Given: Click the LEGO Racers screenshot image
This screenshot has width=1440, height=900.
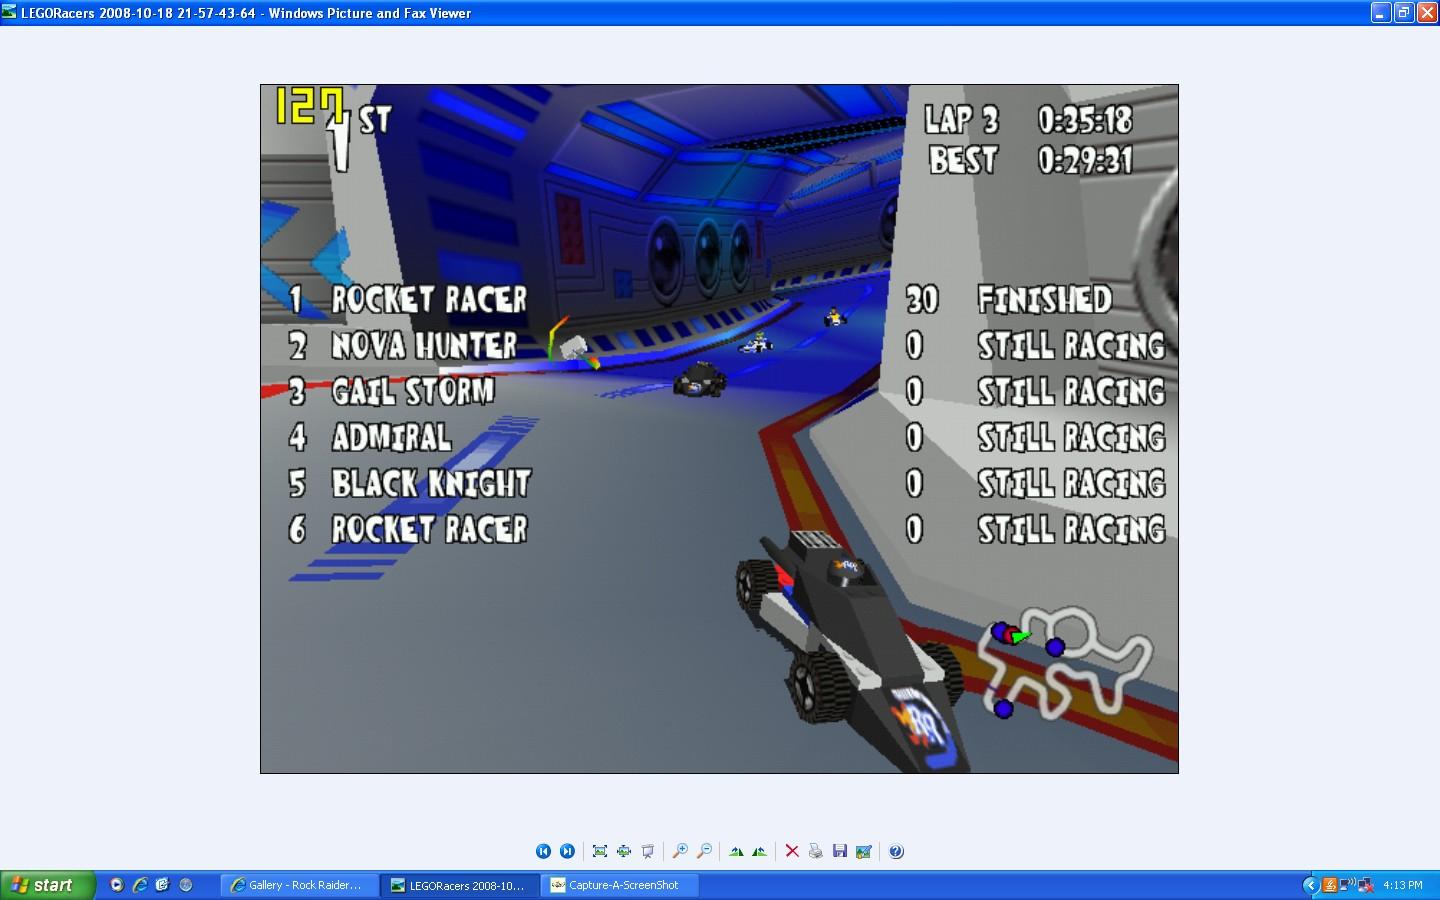Looking at the screenshot, I should tap(719, 429).
